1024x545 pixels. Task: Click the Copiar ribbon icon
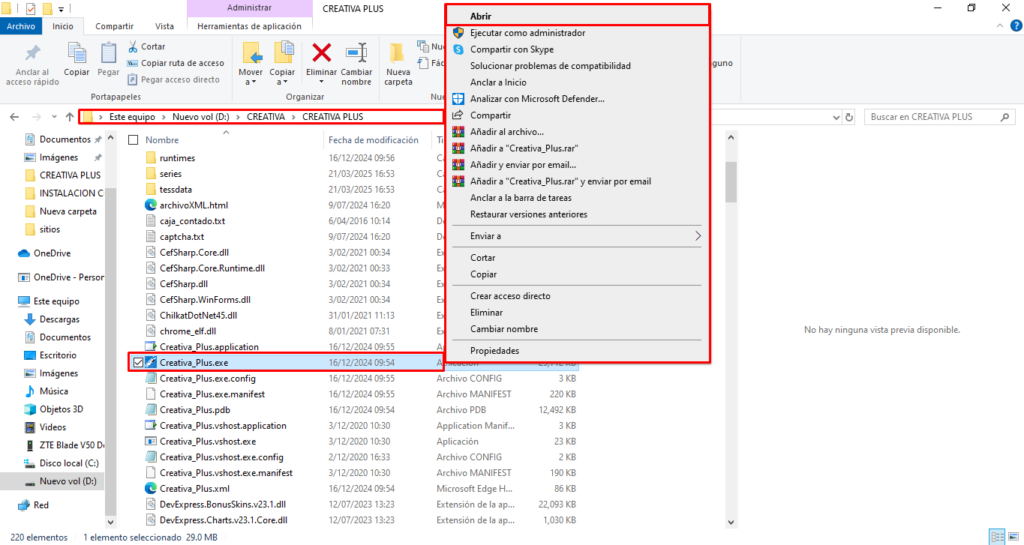76,54
